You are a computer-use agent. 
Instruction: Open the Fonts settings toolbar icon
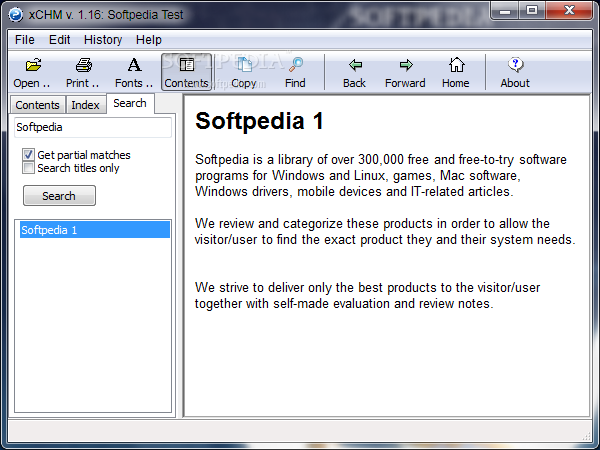click(134, 65)
